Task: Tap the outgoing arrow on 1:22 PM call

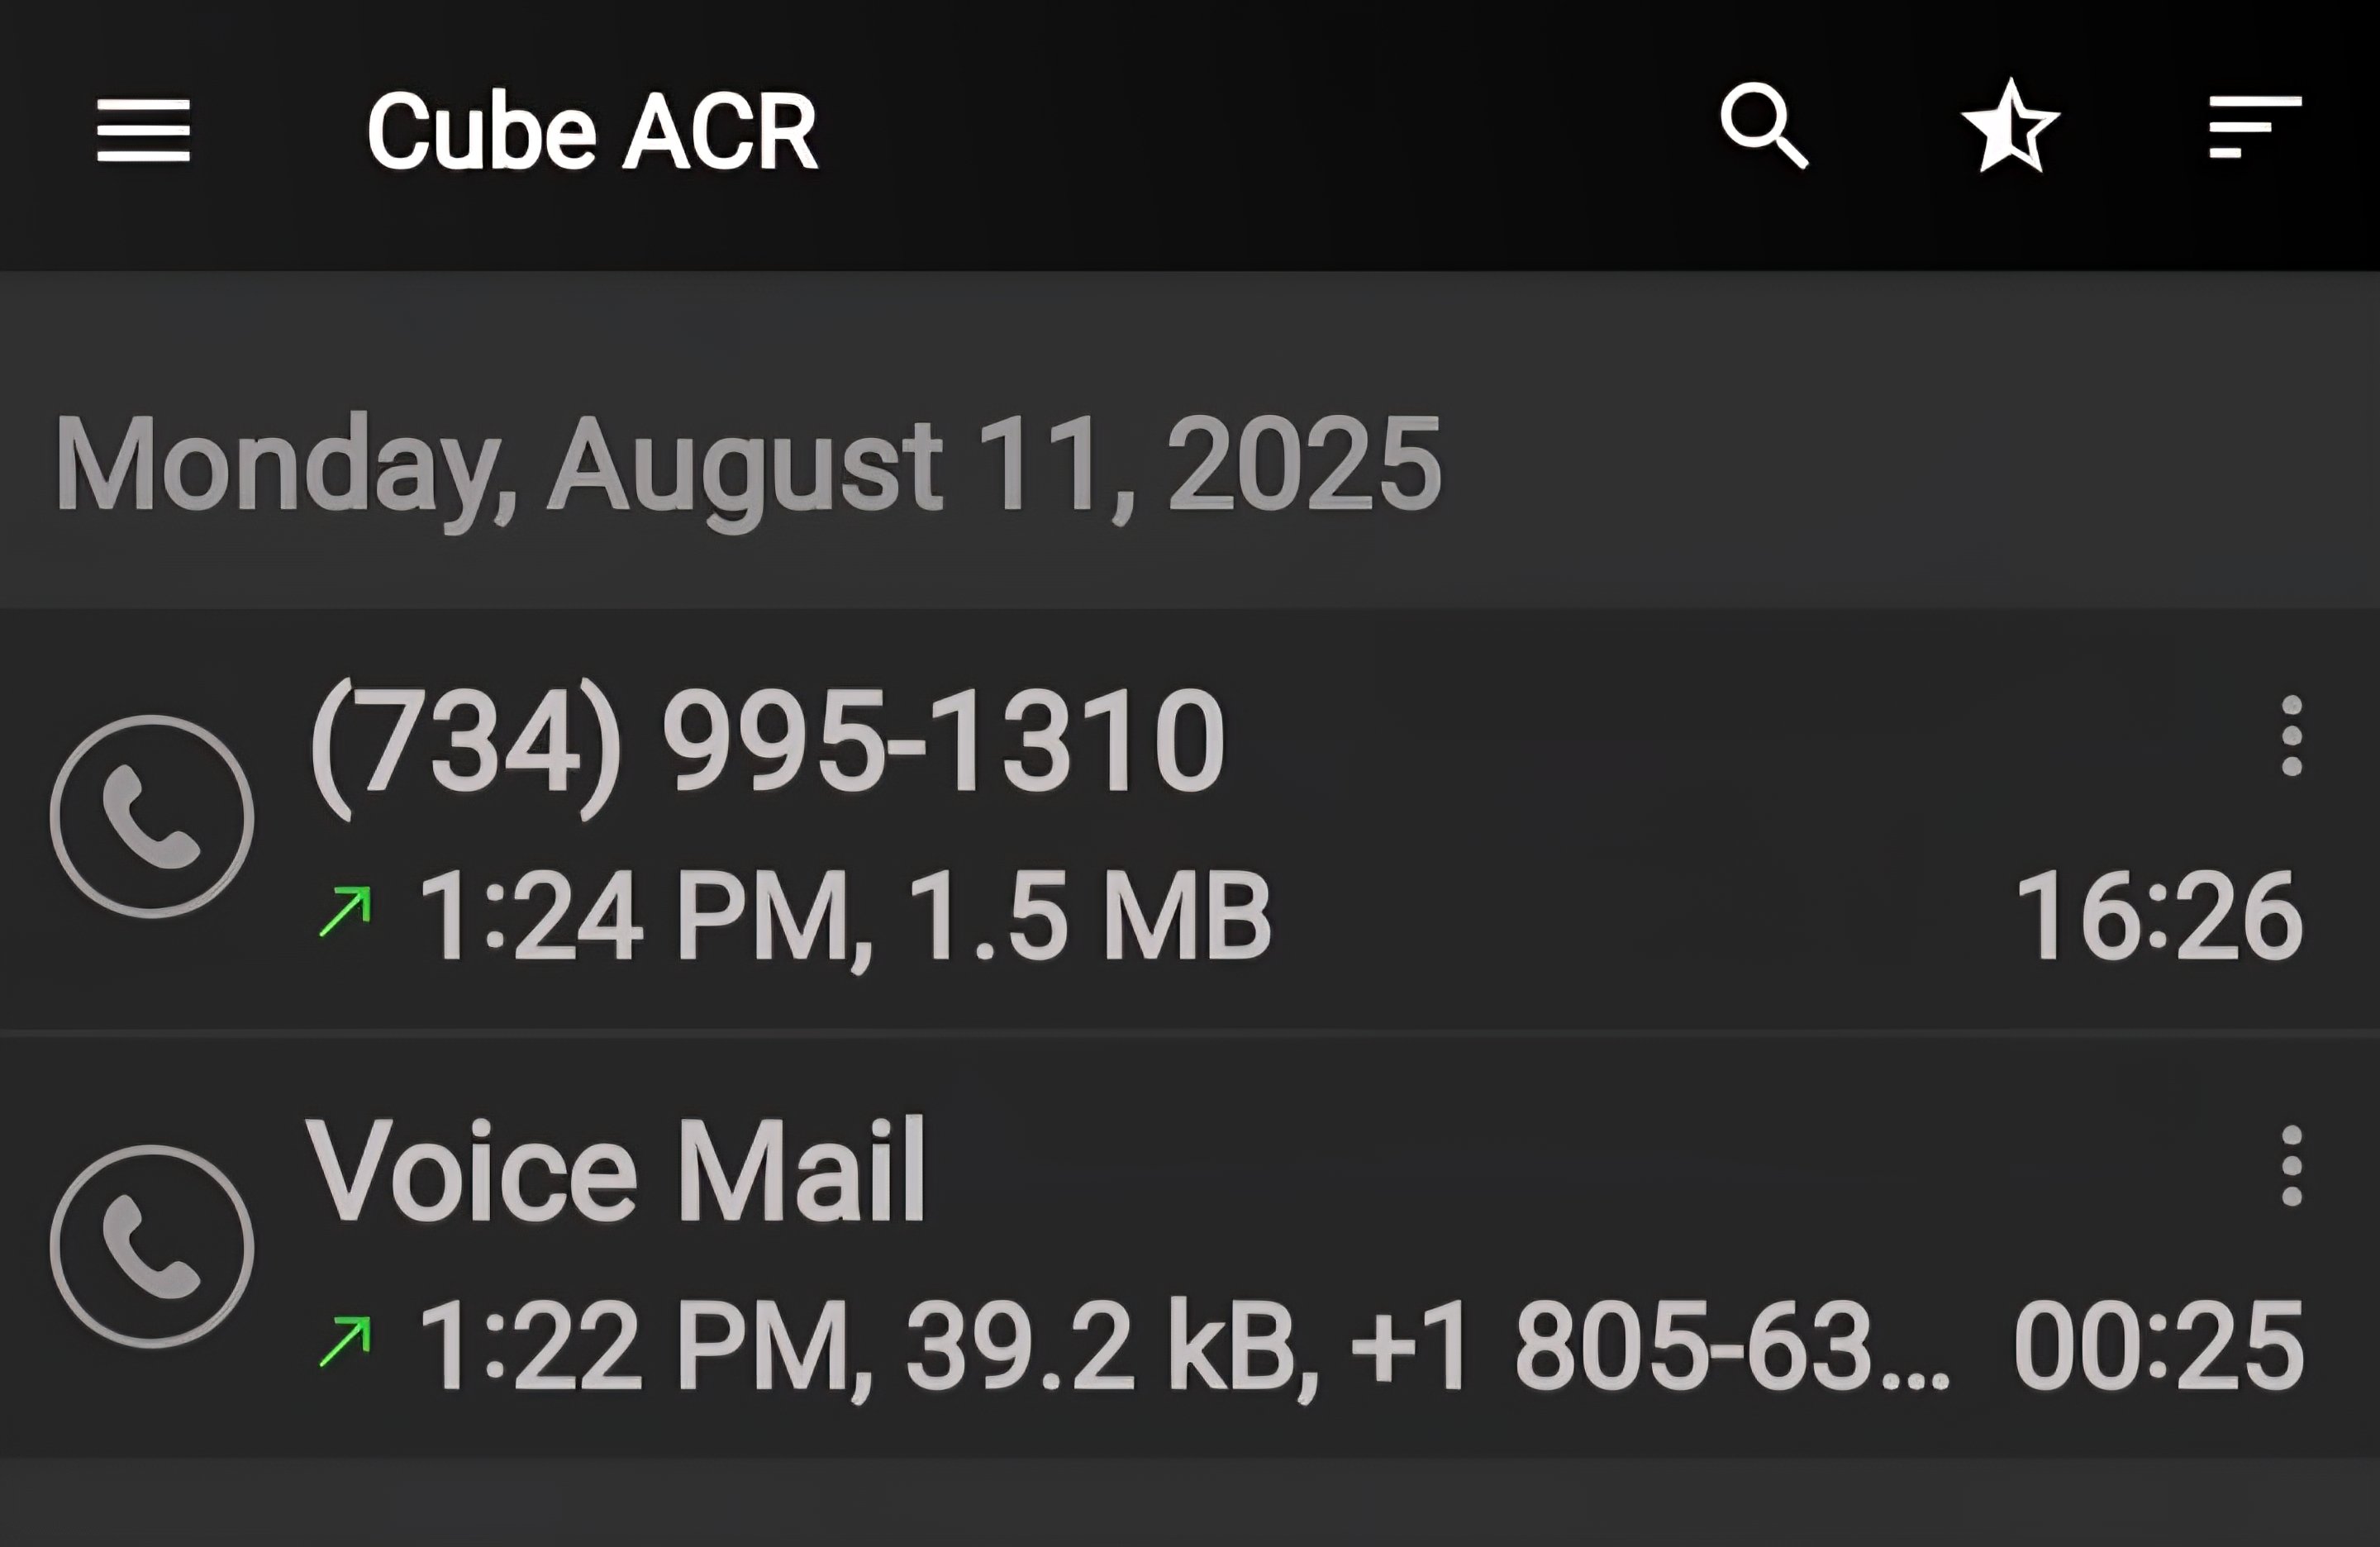Action: pyautogui.click(x=345, y=1341)
